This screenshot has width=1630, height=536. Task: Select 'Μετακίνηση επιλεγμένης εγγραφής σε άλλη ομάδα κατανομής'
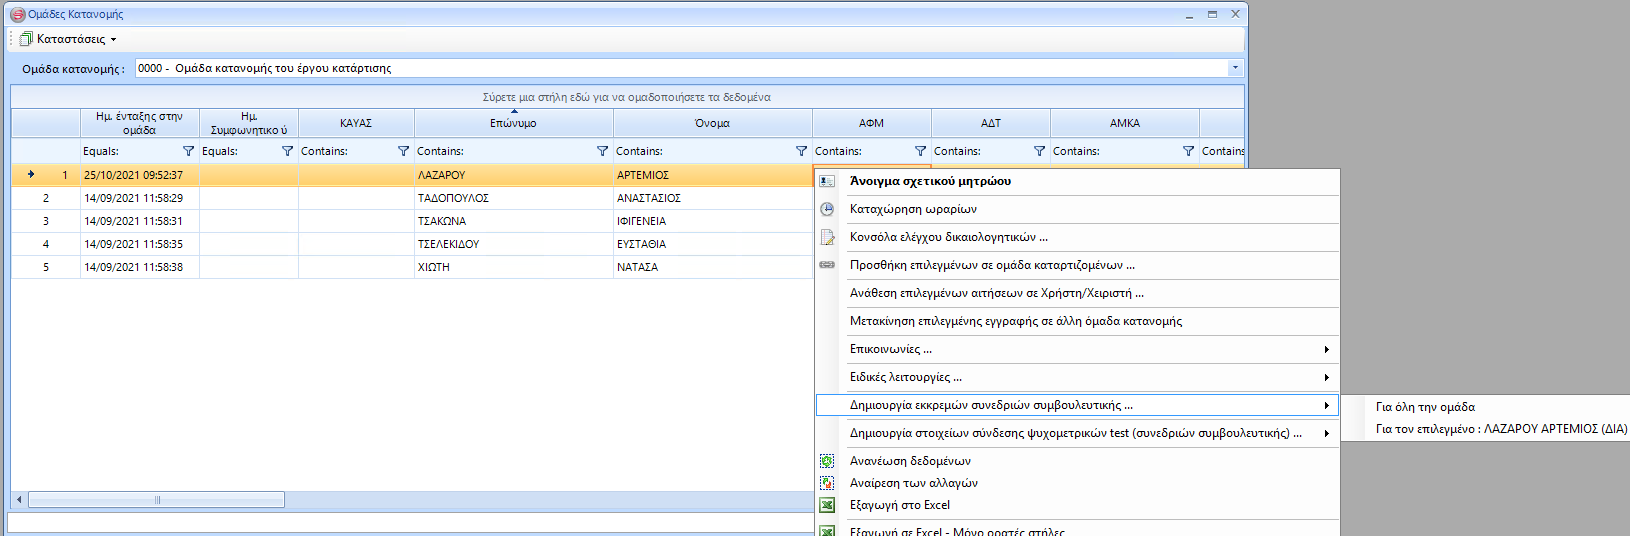(x=1015, y=321)
